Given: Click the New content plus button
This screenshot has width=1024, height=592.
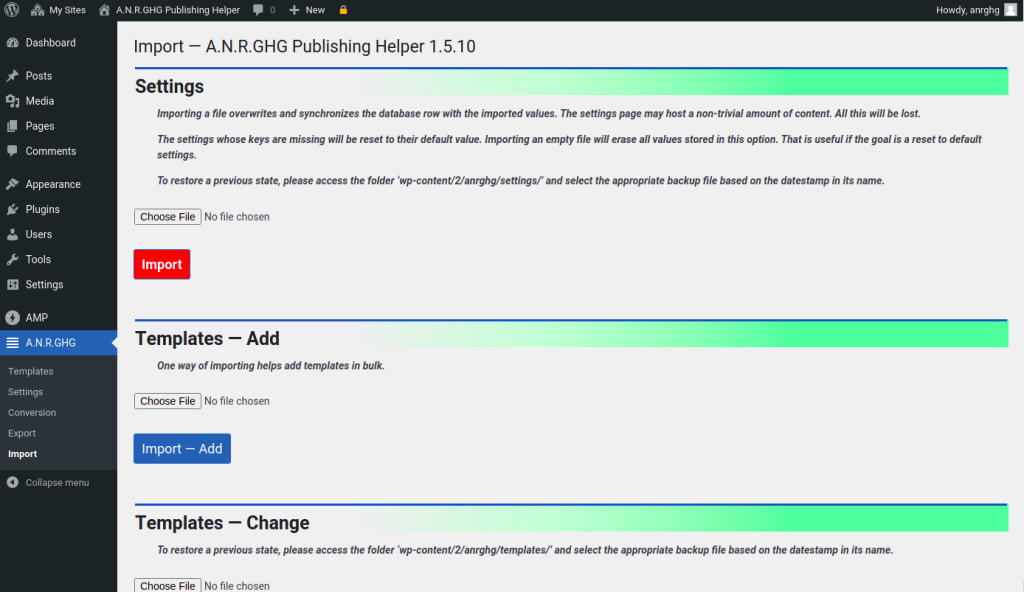Looking at the screenshot, I should [307, 10].
